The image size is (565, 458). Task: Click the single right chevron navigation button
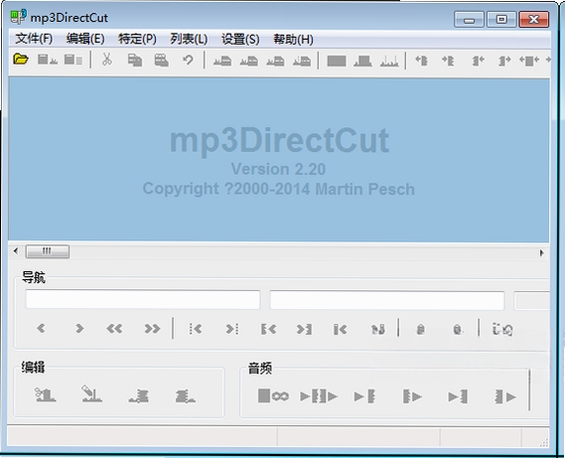tap(79, 328)
